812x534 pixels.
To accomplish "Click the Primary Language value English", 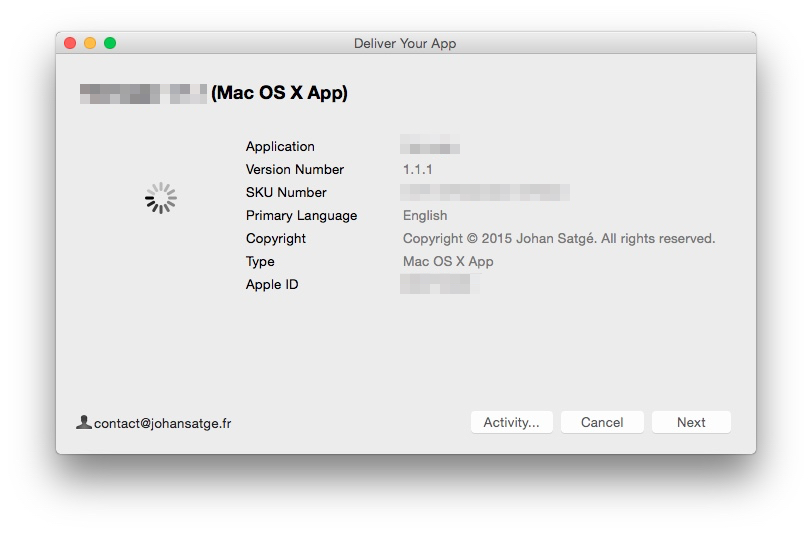I will tap(425, 216).
